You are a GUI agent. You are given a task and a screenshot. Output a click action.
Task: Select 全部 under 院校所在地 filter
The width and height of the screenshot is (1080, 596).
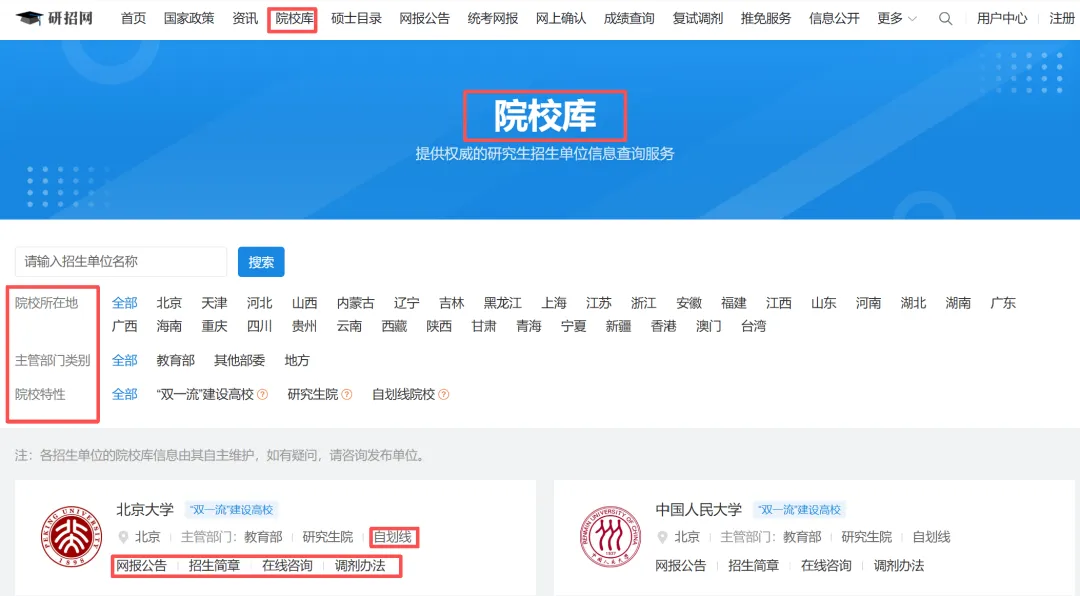pyautogui.click(x=125, y=303)
